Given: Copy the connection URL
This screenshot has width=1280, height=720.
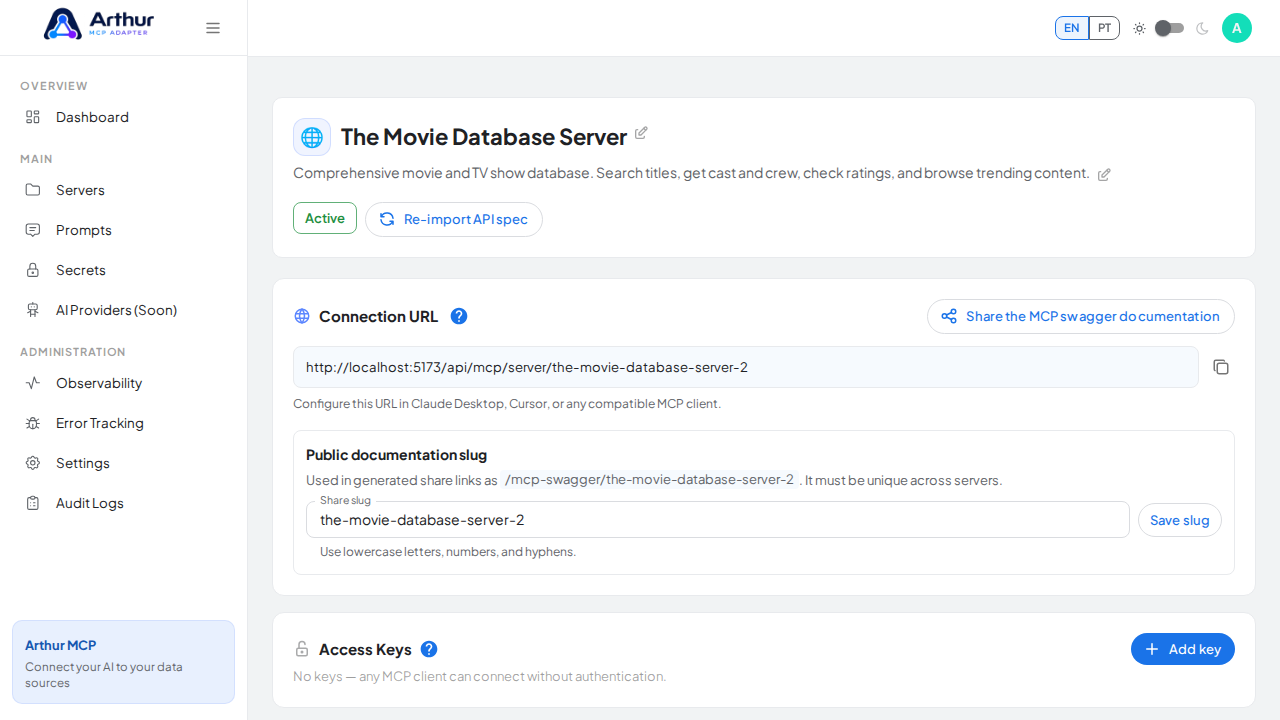Looking at the screenshot, I should pyautogui.click(x=1221, y=367).
